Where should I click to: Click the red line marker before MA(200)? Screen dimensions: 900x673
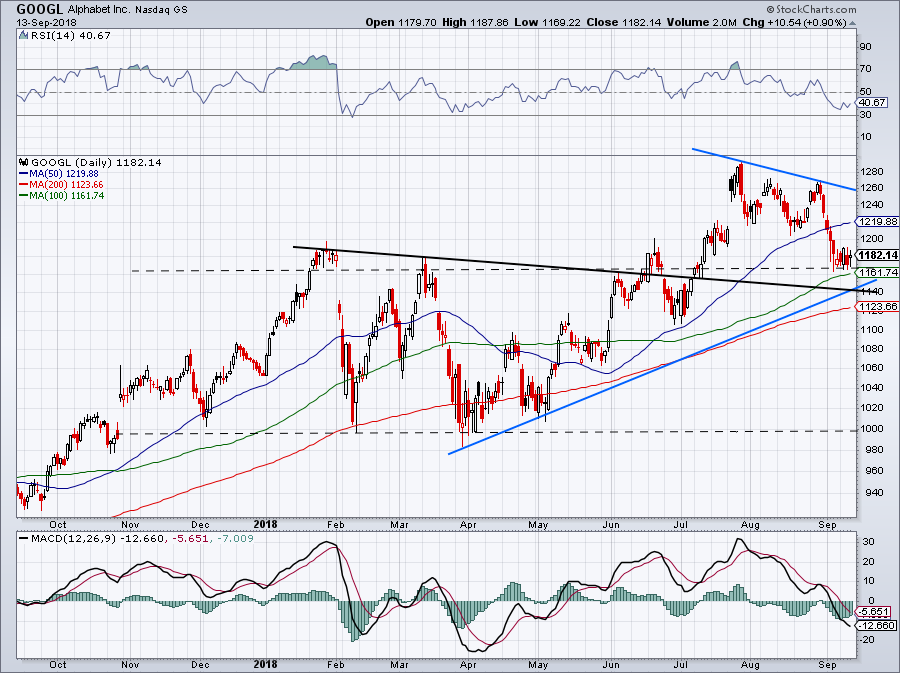[23, 185]
